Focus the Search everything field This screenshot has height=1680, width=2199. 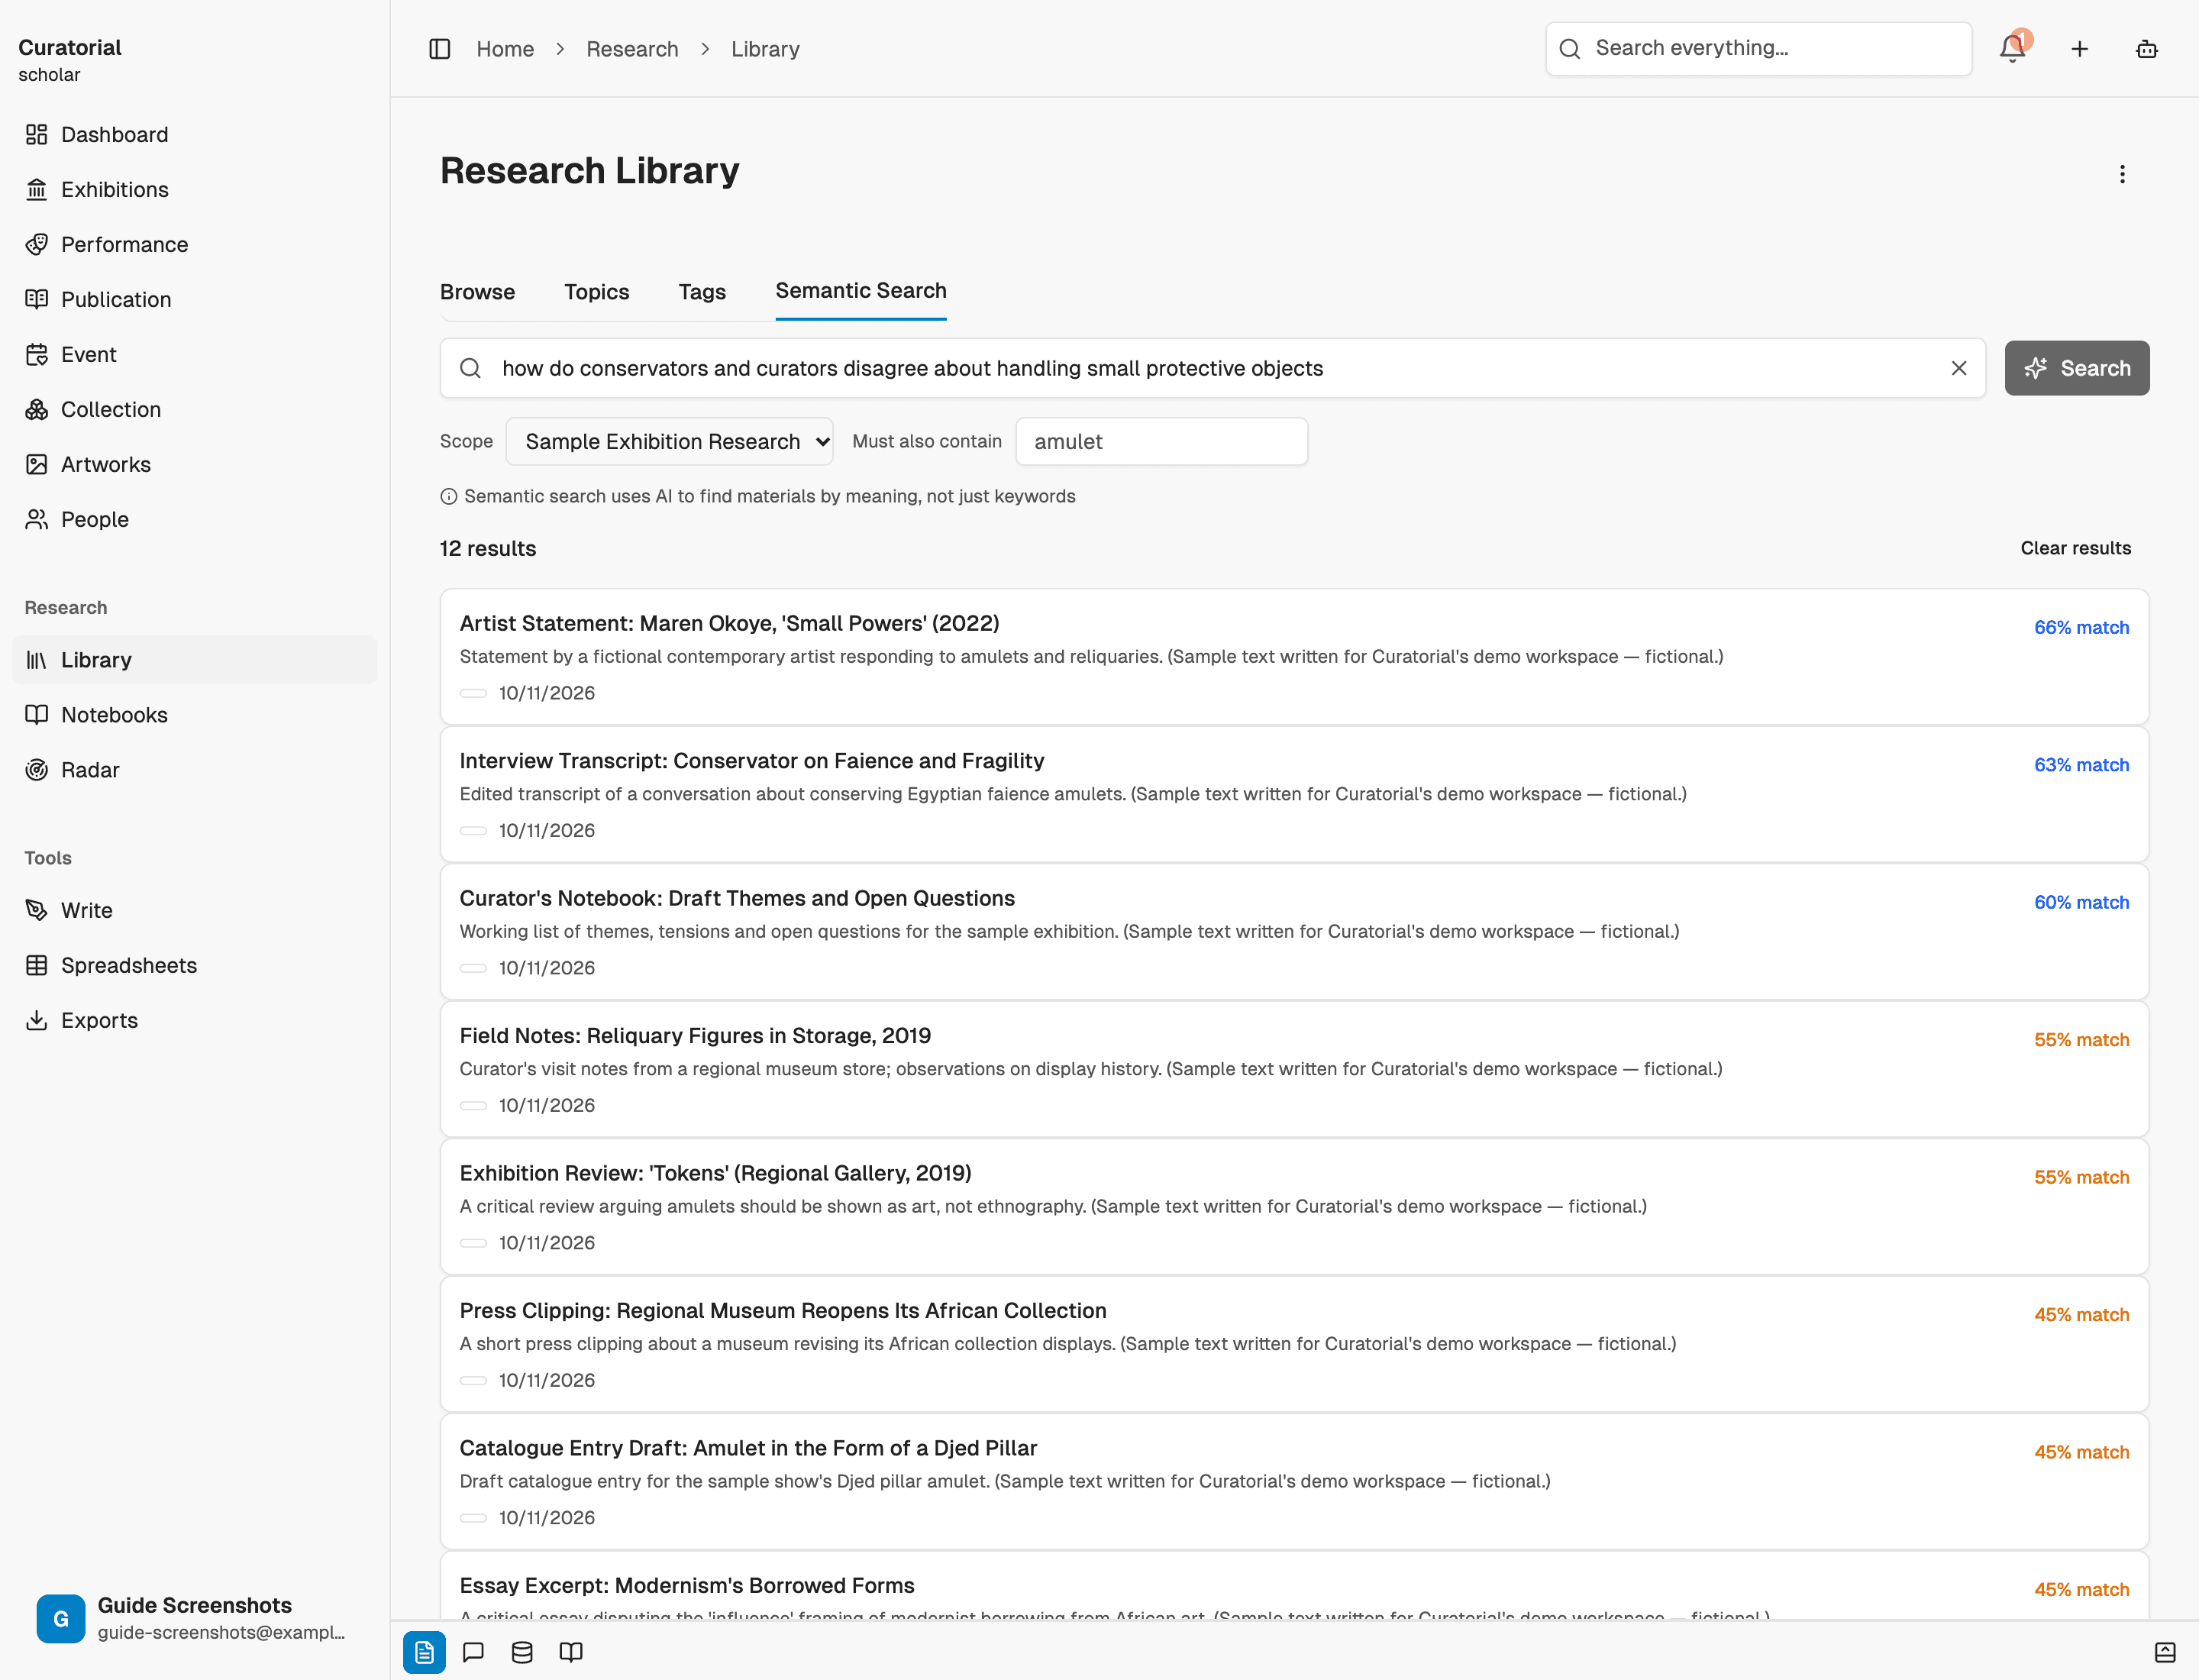1759,49
